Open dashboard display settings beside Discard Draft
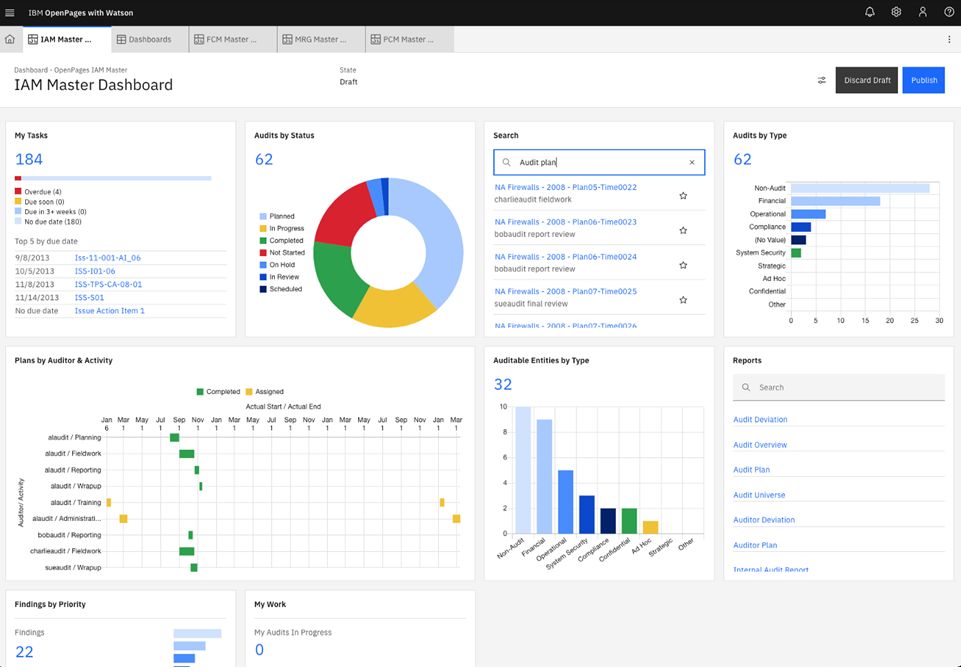Viewport: 961px width, 672px height. pos(821,80)
